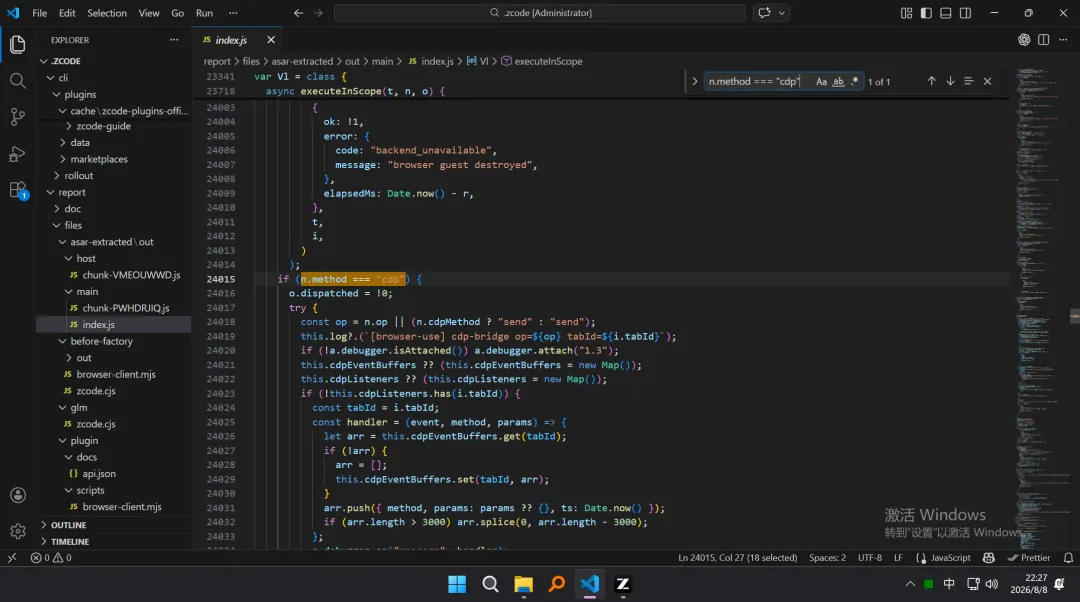The width and height of the screenshot is (1080, 602).
Task: Toggle Replace expander in find widget
Action: [694, 81]
